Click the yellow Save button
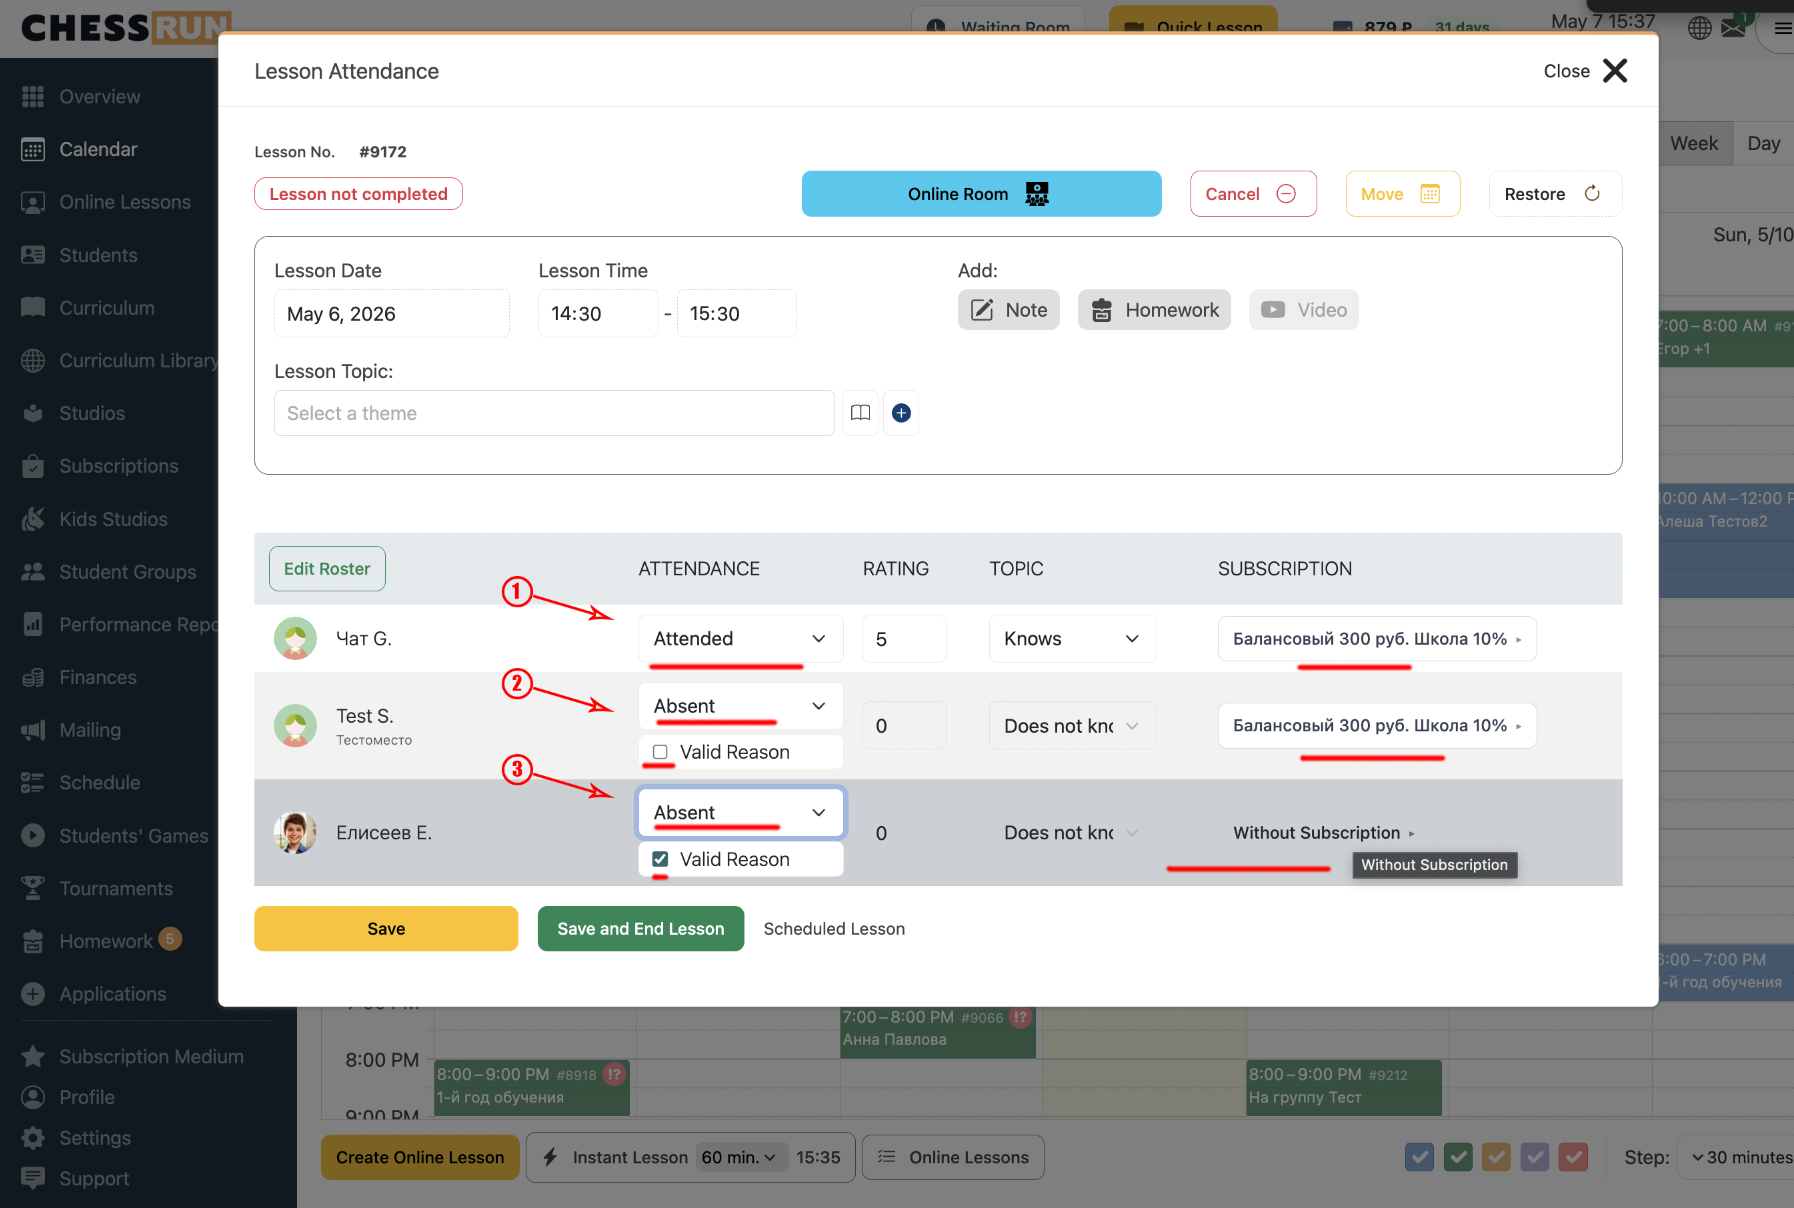The image size is (1794, 1208). pos(386,929)
